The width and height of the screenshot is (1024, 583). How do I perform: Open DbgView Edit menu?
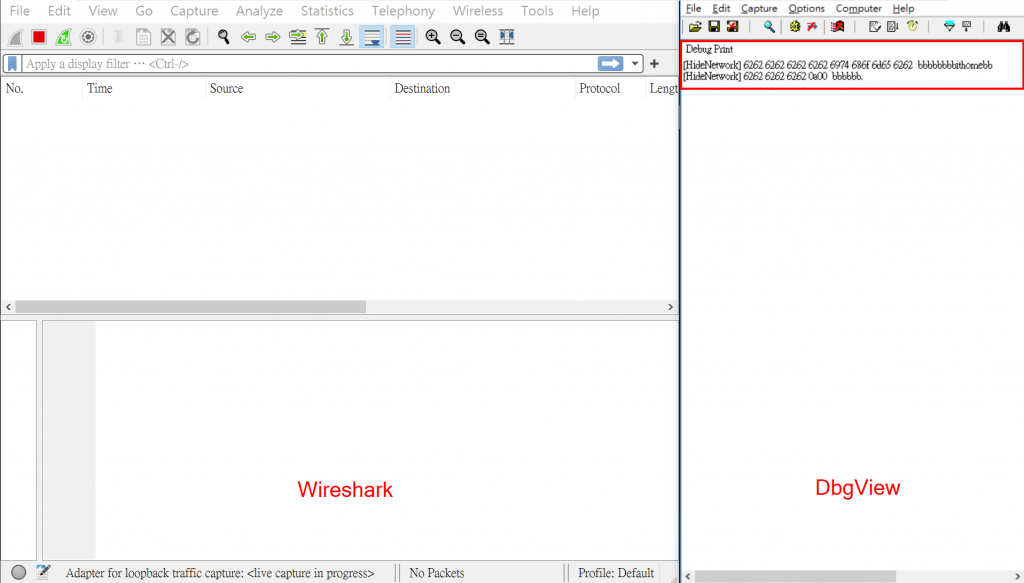721,8
